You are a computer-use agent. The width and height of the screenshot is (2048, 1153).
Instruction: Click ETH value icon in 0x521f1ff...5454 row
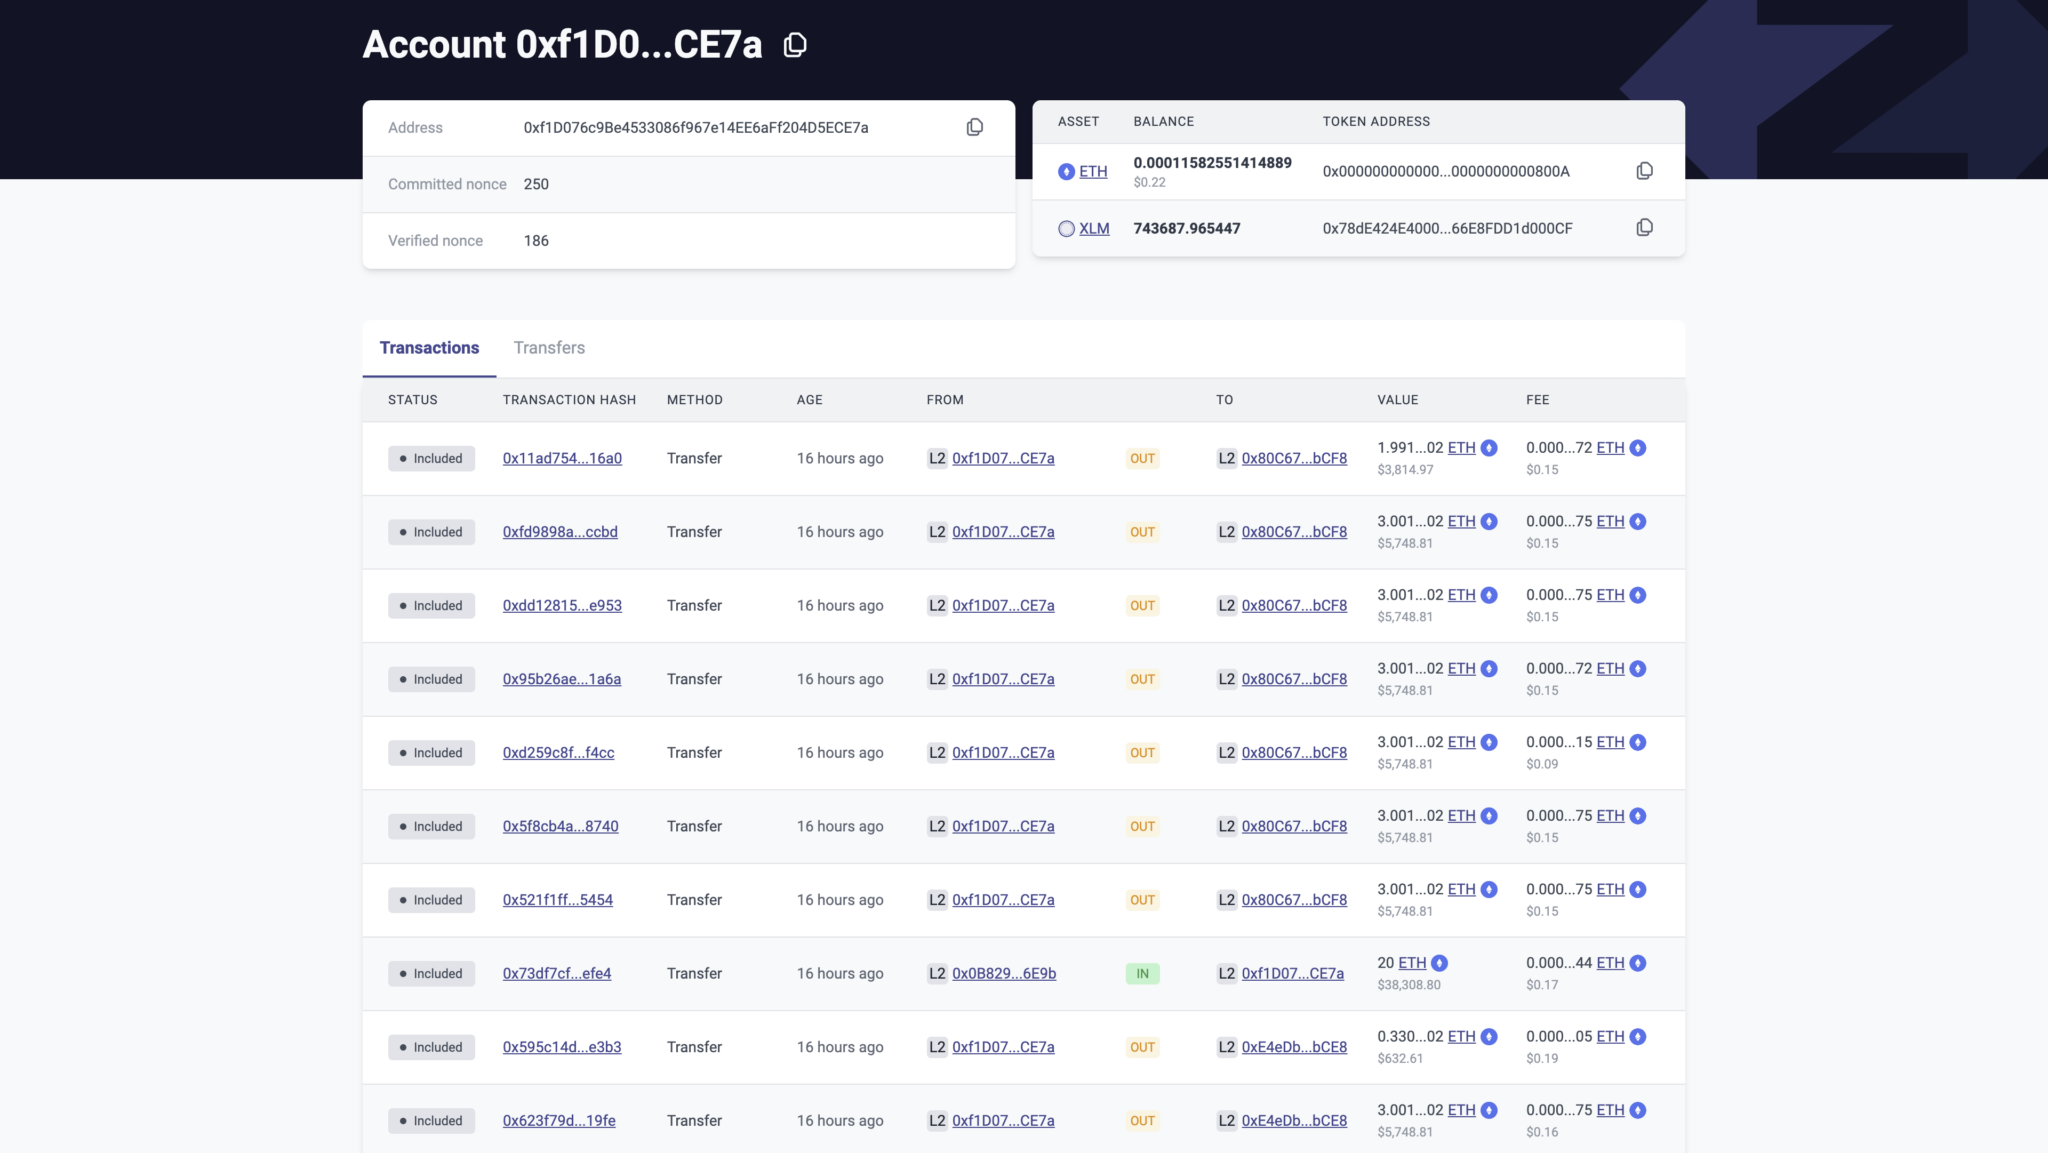point(1489,889)
